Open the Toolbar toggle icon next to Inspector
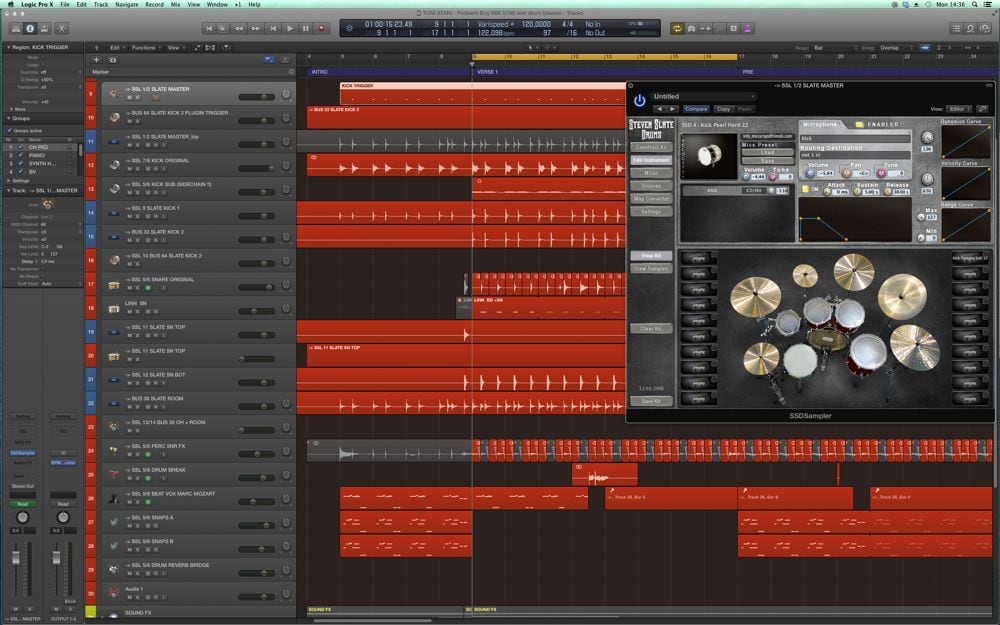Image resolution: width=1000 pixels, height=625 pixels. click(44, 28)
